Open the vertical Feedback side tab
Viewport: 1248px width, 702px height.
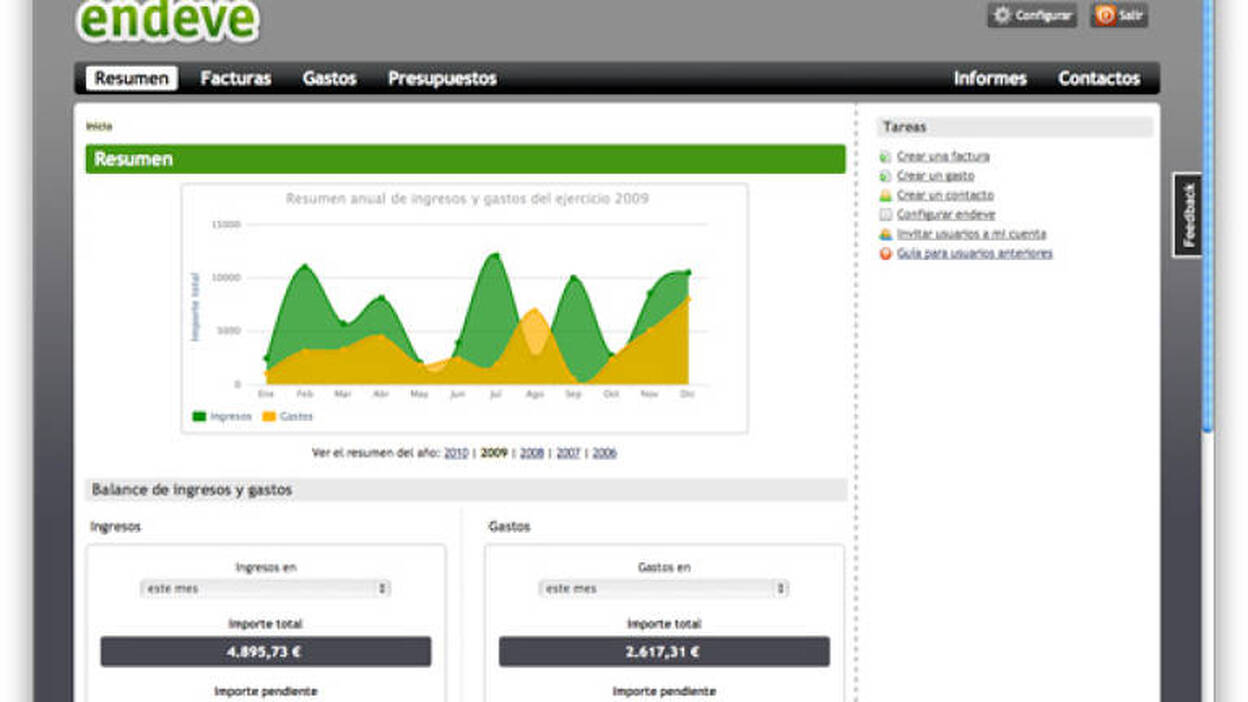tap(1188, 215)
